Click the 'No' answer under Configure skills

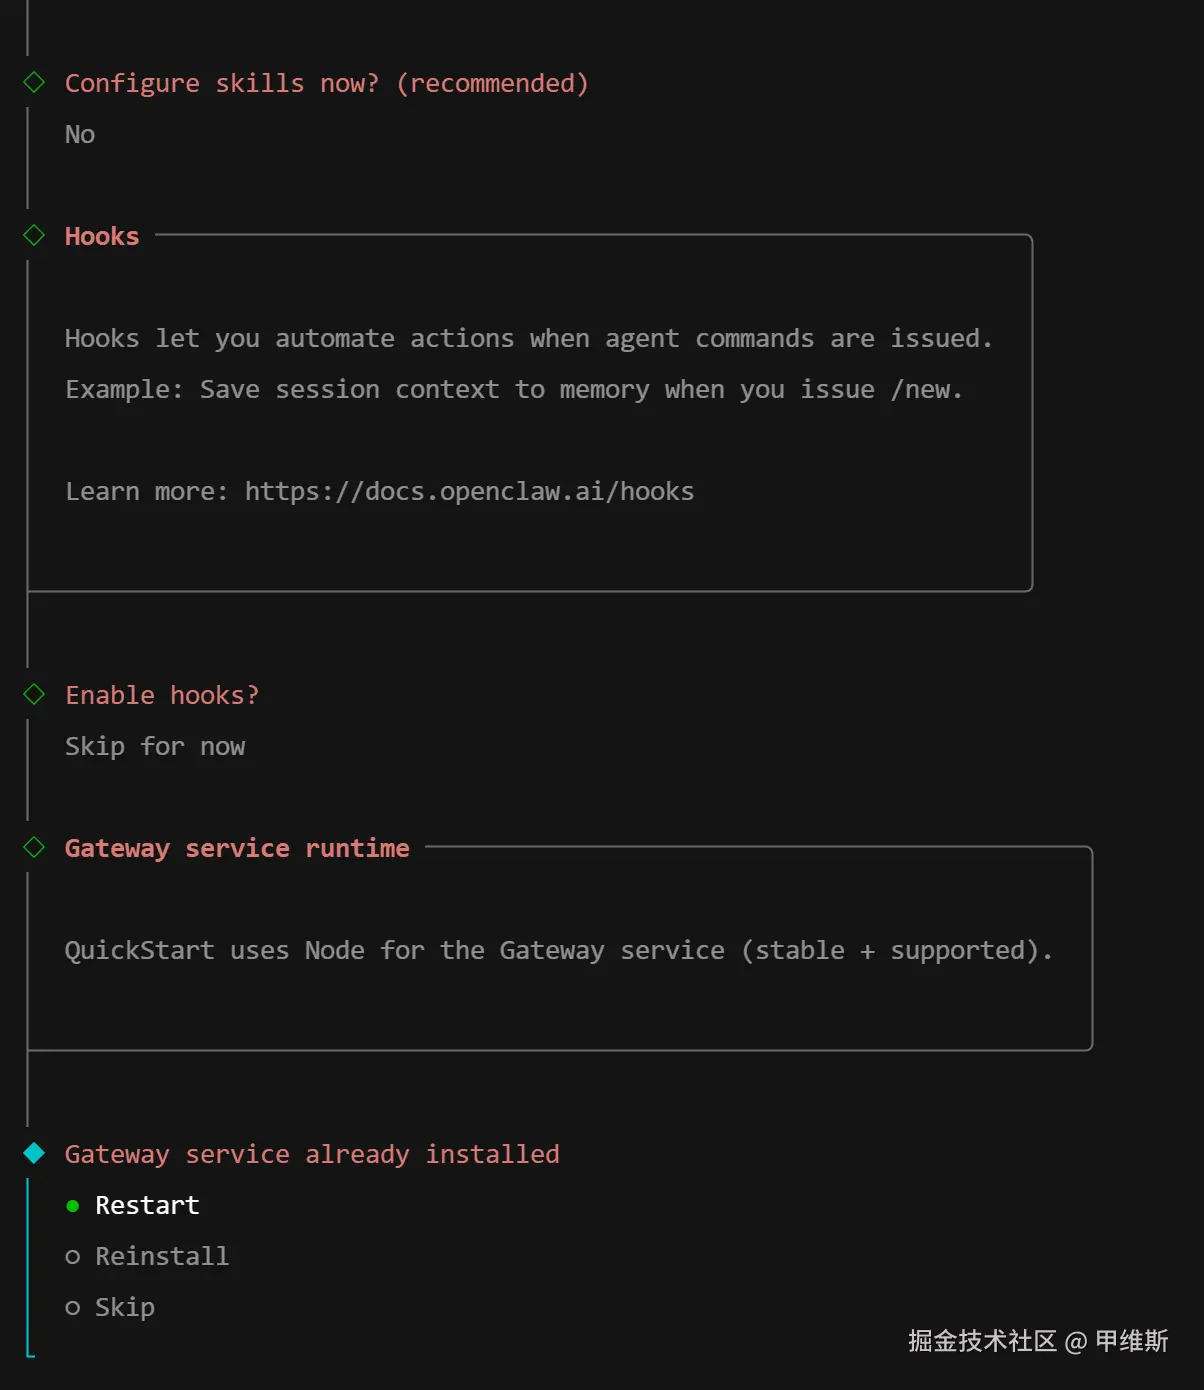click(80, 134)
